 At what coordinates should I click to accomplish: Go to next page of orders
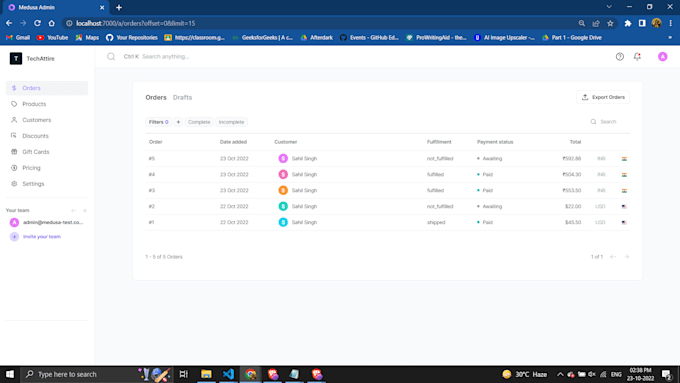[x=627, y=257]
